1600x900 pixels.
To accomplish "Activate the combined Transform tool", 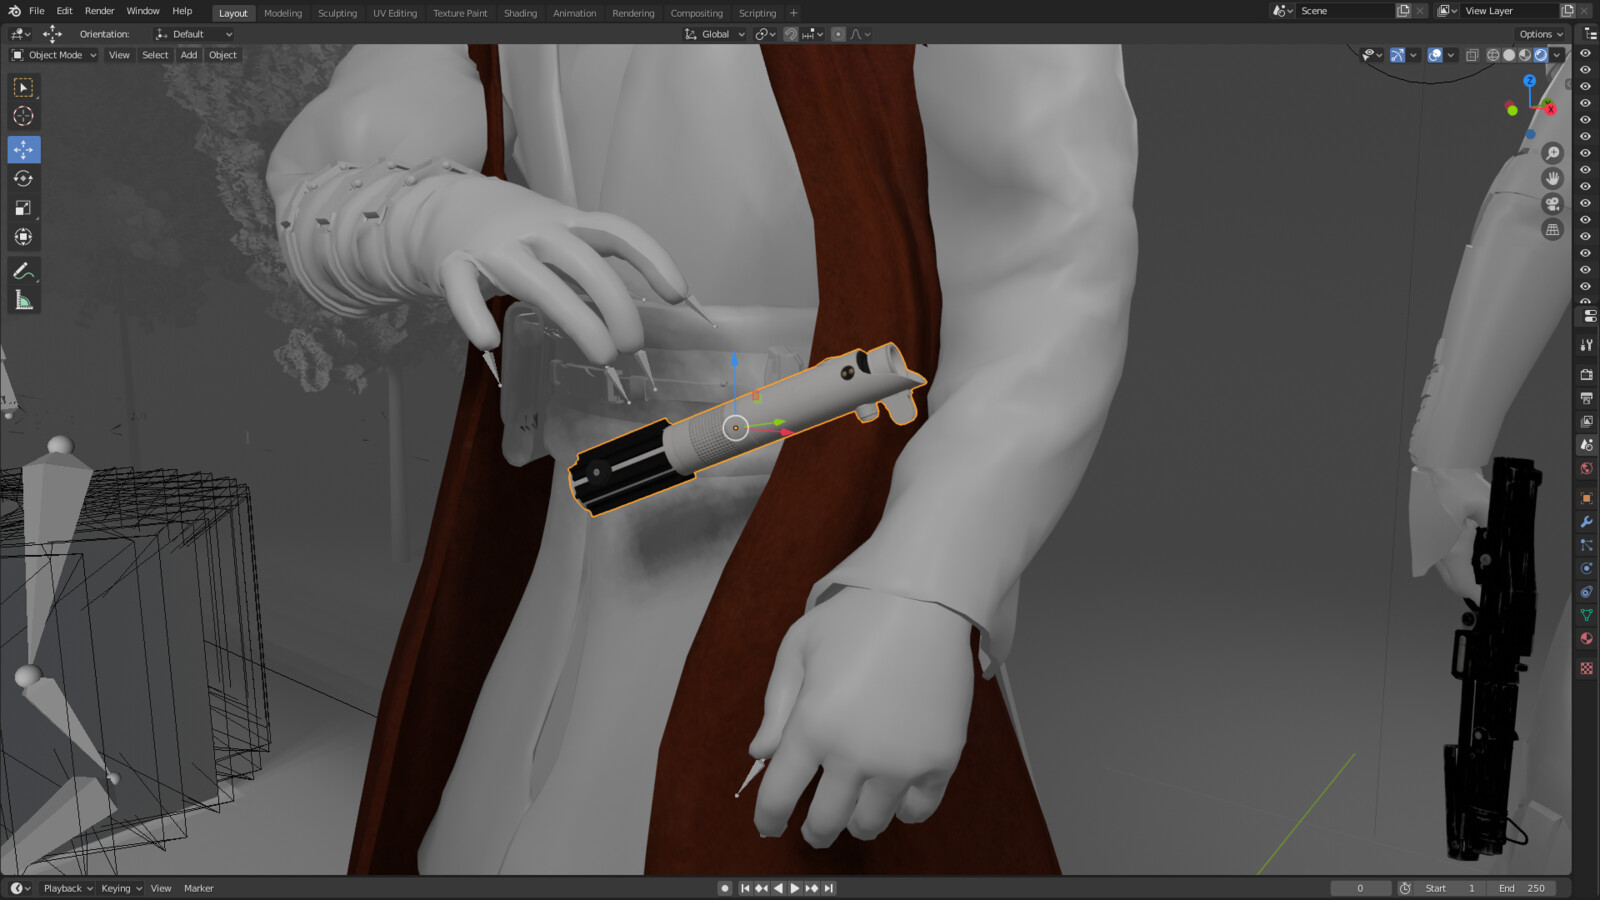I will pos(23,237).
